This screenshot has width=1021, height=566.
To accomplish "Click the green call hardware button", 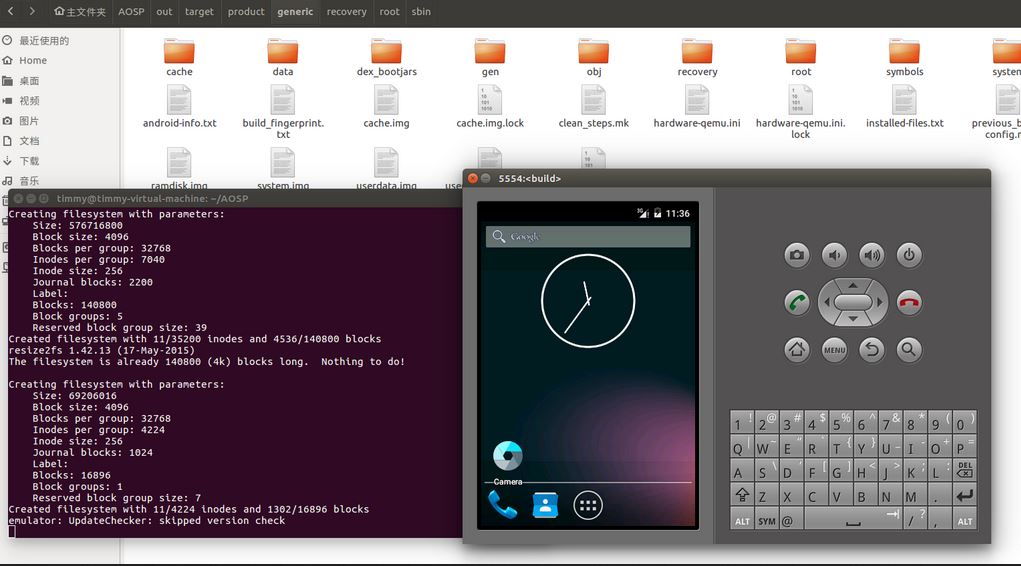I will (x=796, y=302).
